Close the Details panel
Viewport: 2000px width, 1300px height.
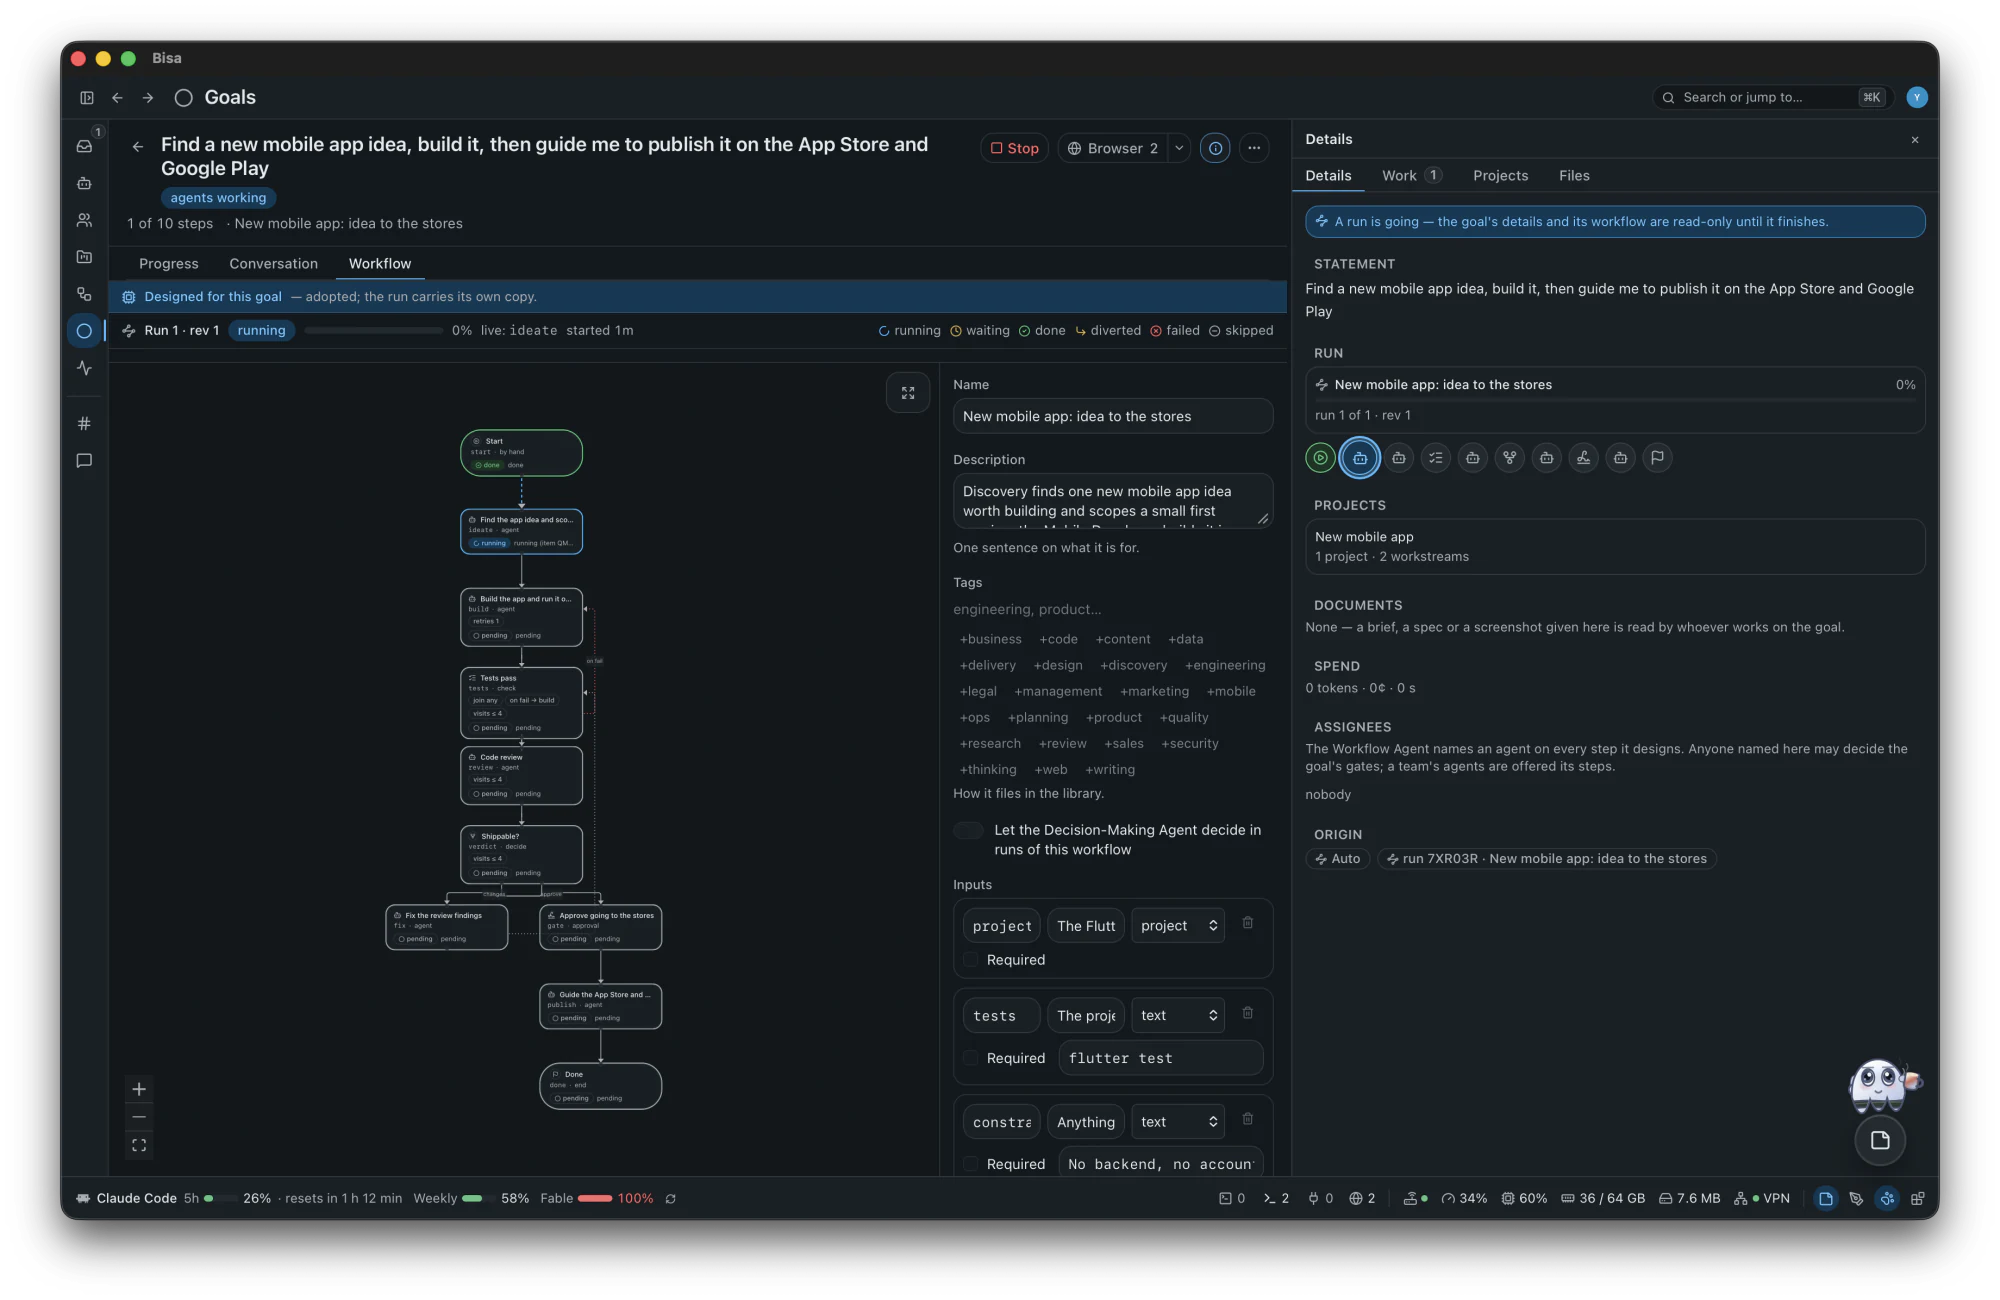tap(1915, 140)
